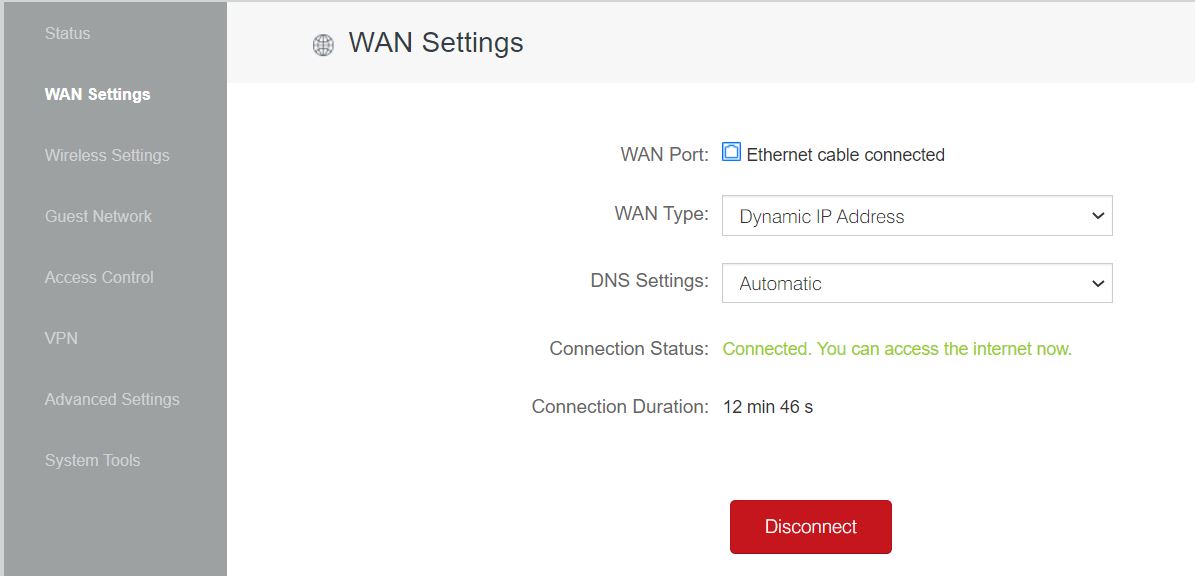Click the DNS Settings field label
Viewport: 1195px width, 576px height.
(649, 281)
